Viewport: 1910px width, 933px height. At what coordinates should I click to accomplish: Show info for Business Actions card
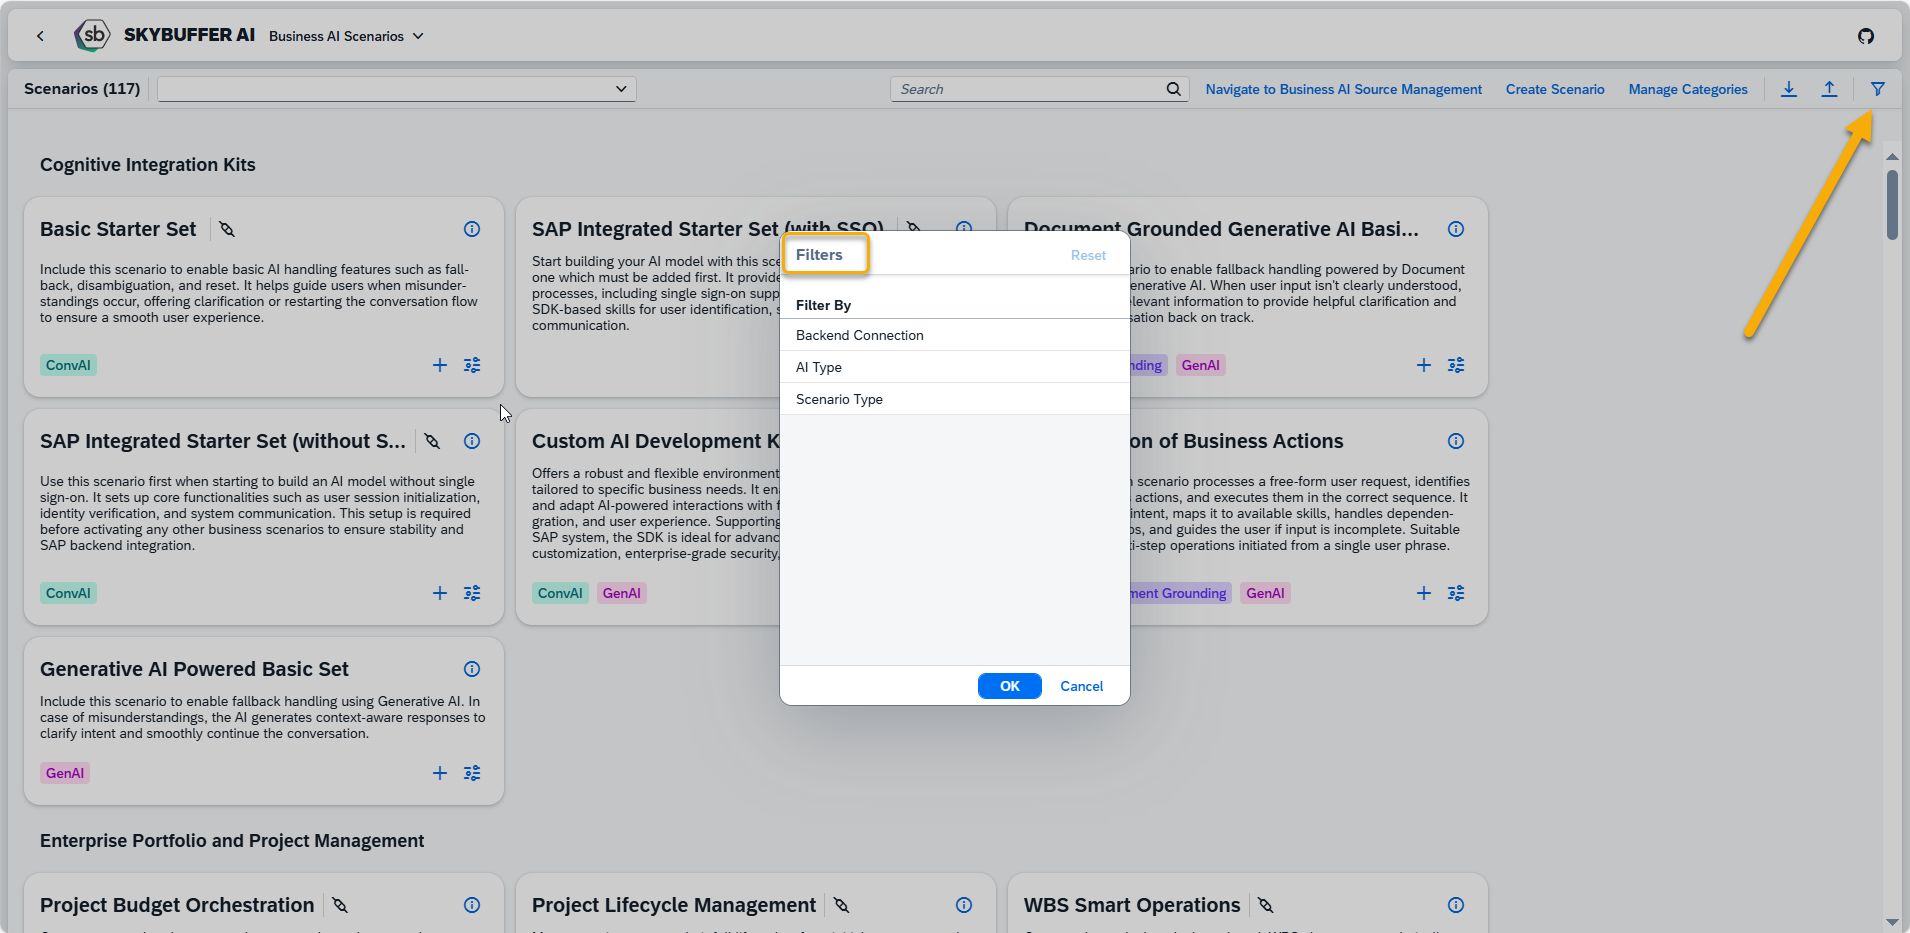pos(1456,441)
